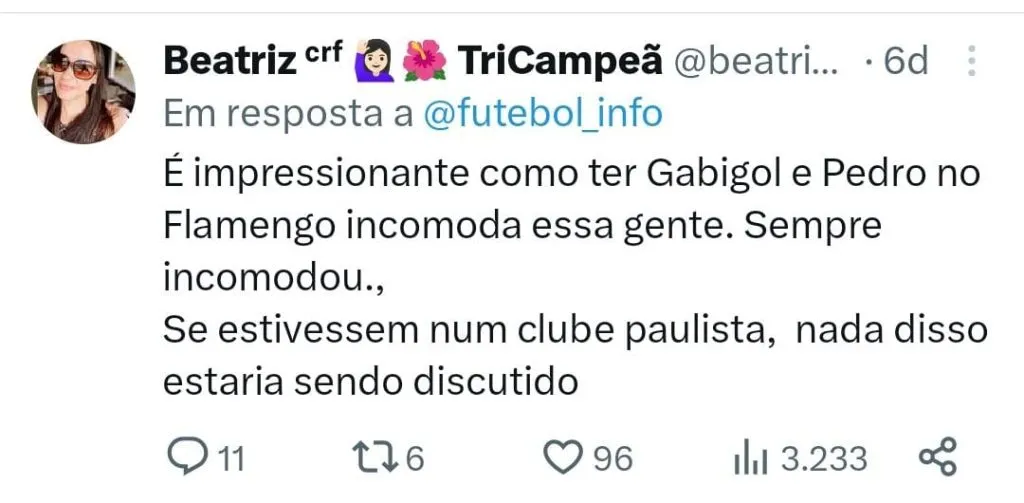Click the TriCampeã name text

560,61
